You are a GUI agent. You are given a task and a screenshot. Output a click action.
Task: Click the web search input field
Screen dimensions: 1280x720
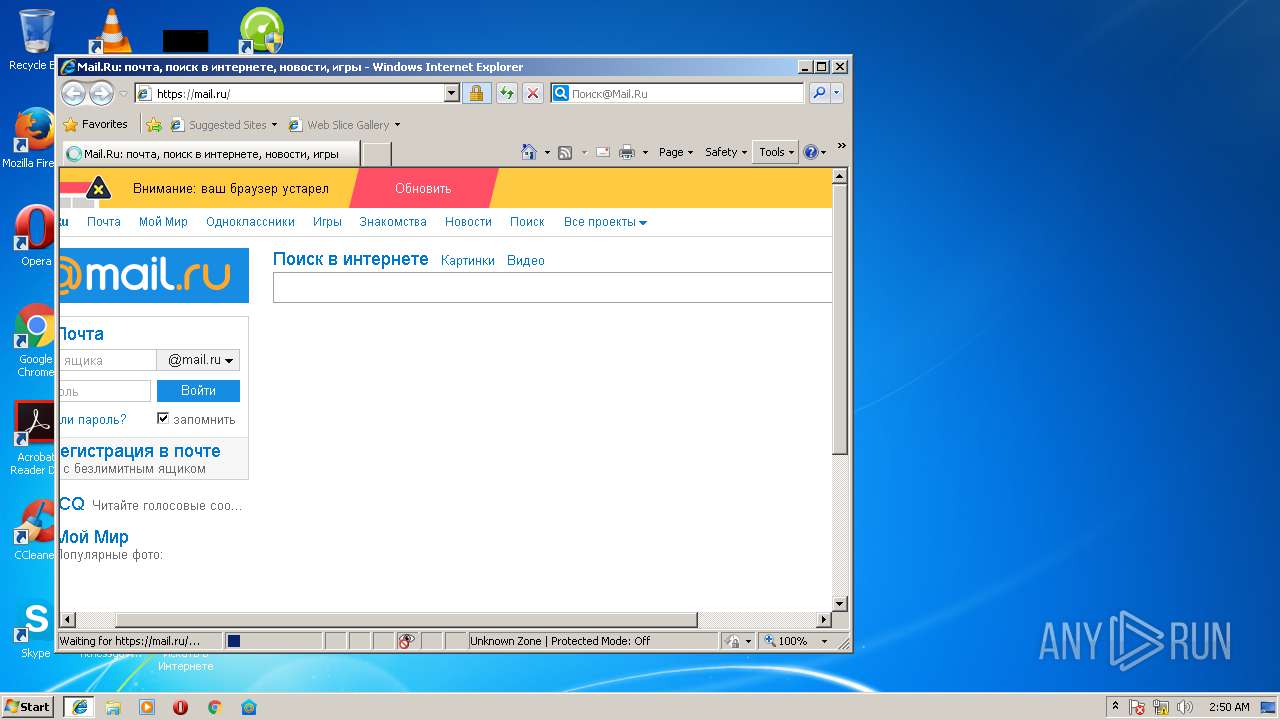[552, 287]
